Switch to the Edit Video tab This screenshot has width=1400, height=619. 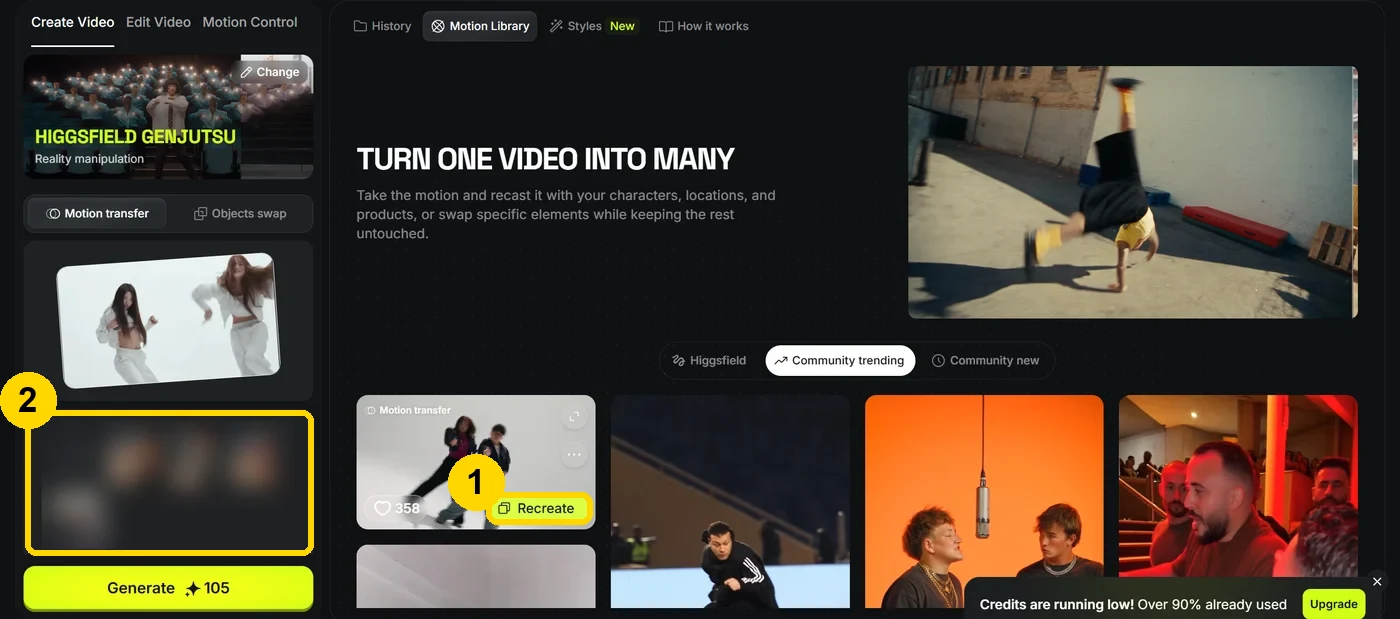[158, 22]
